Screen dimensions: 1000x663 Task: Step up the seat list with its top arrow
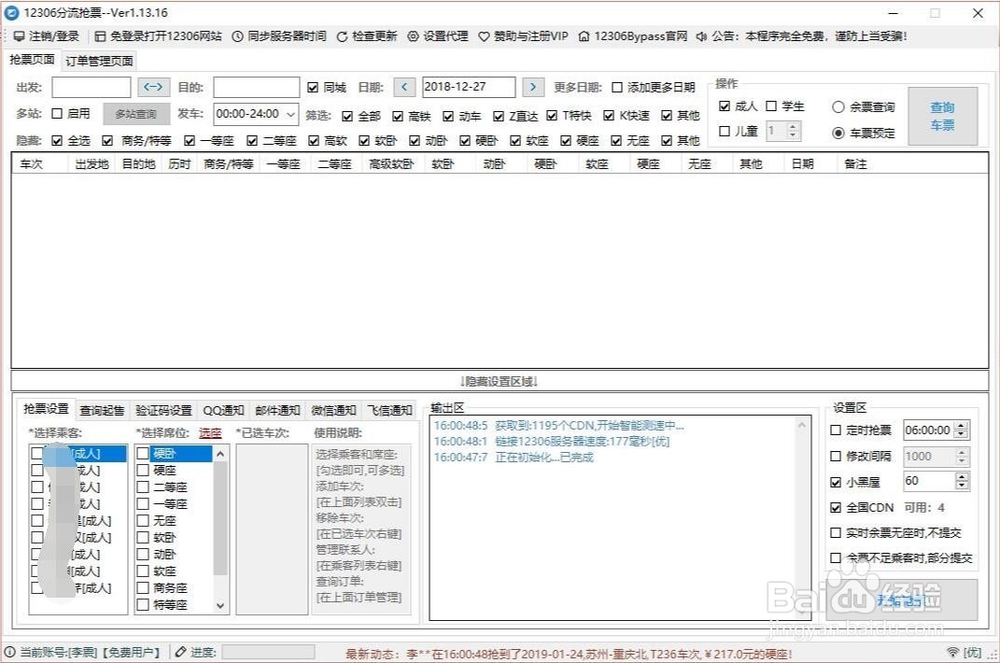tap(221, 454)
